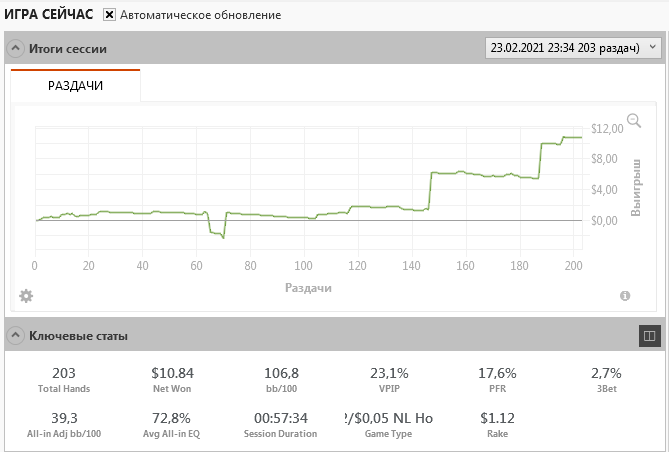Click the Game Type stat
The height and width of the screenshot is (452, 669).
click(389, 424)
